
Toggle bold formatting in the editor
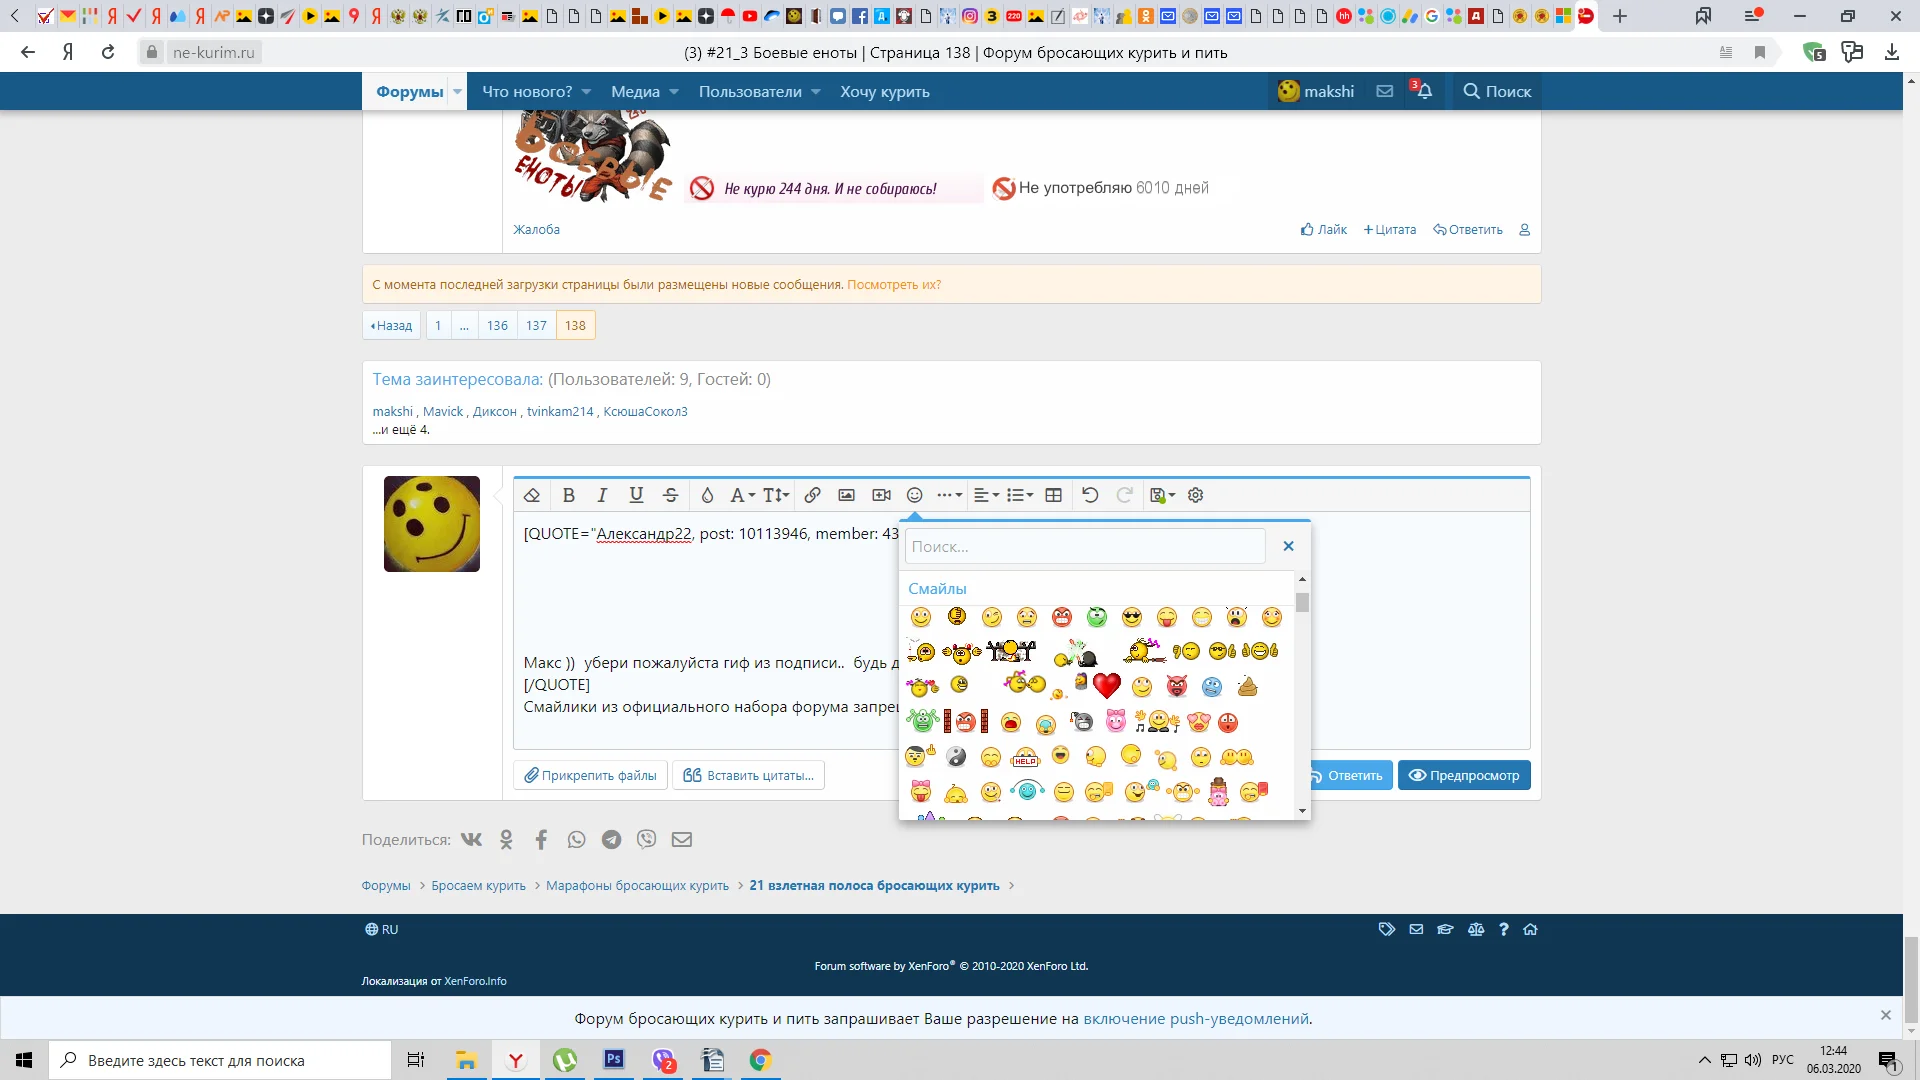pyautogui.click(x=569, y=495)
